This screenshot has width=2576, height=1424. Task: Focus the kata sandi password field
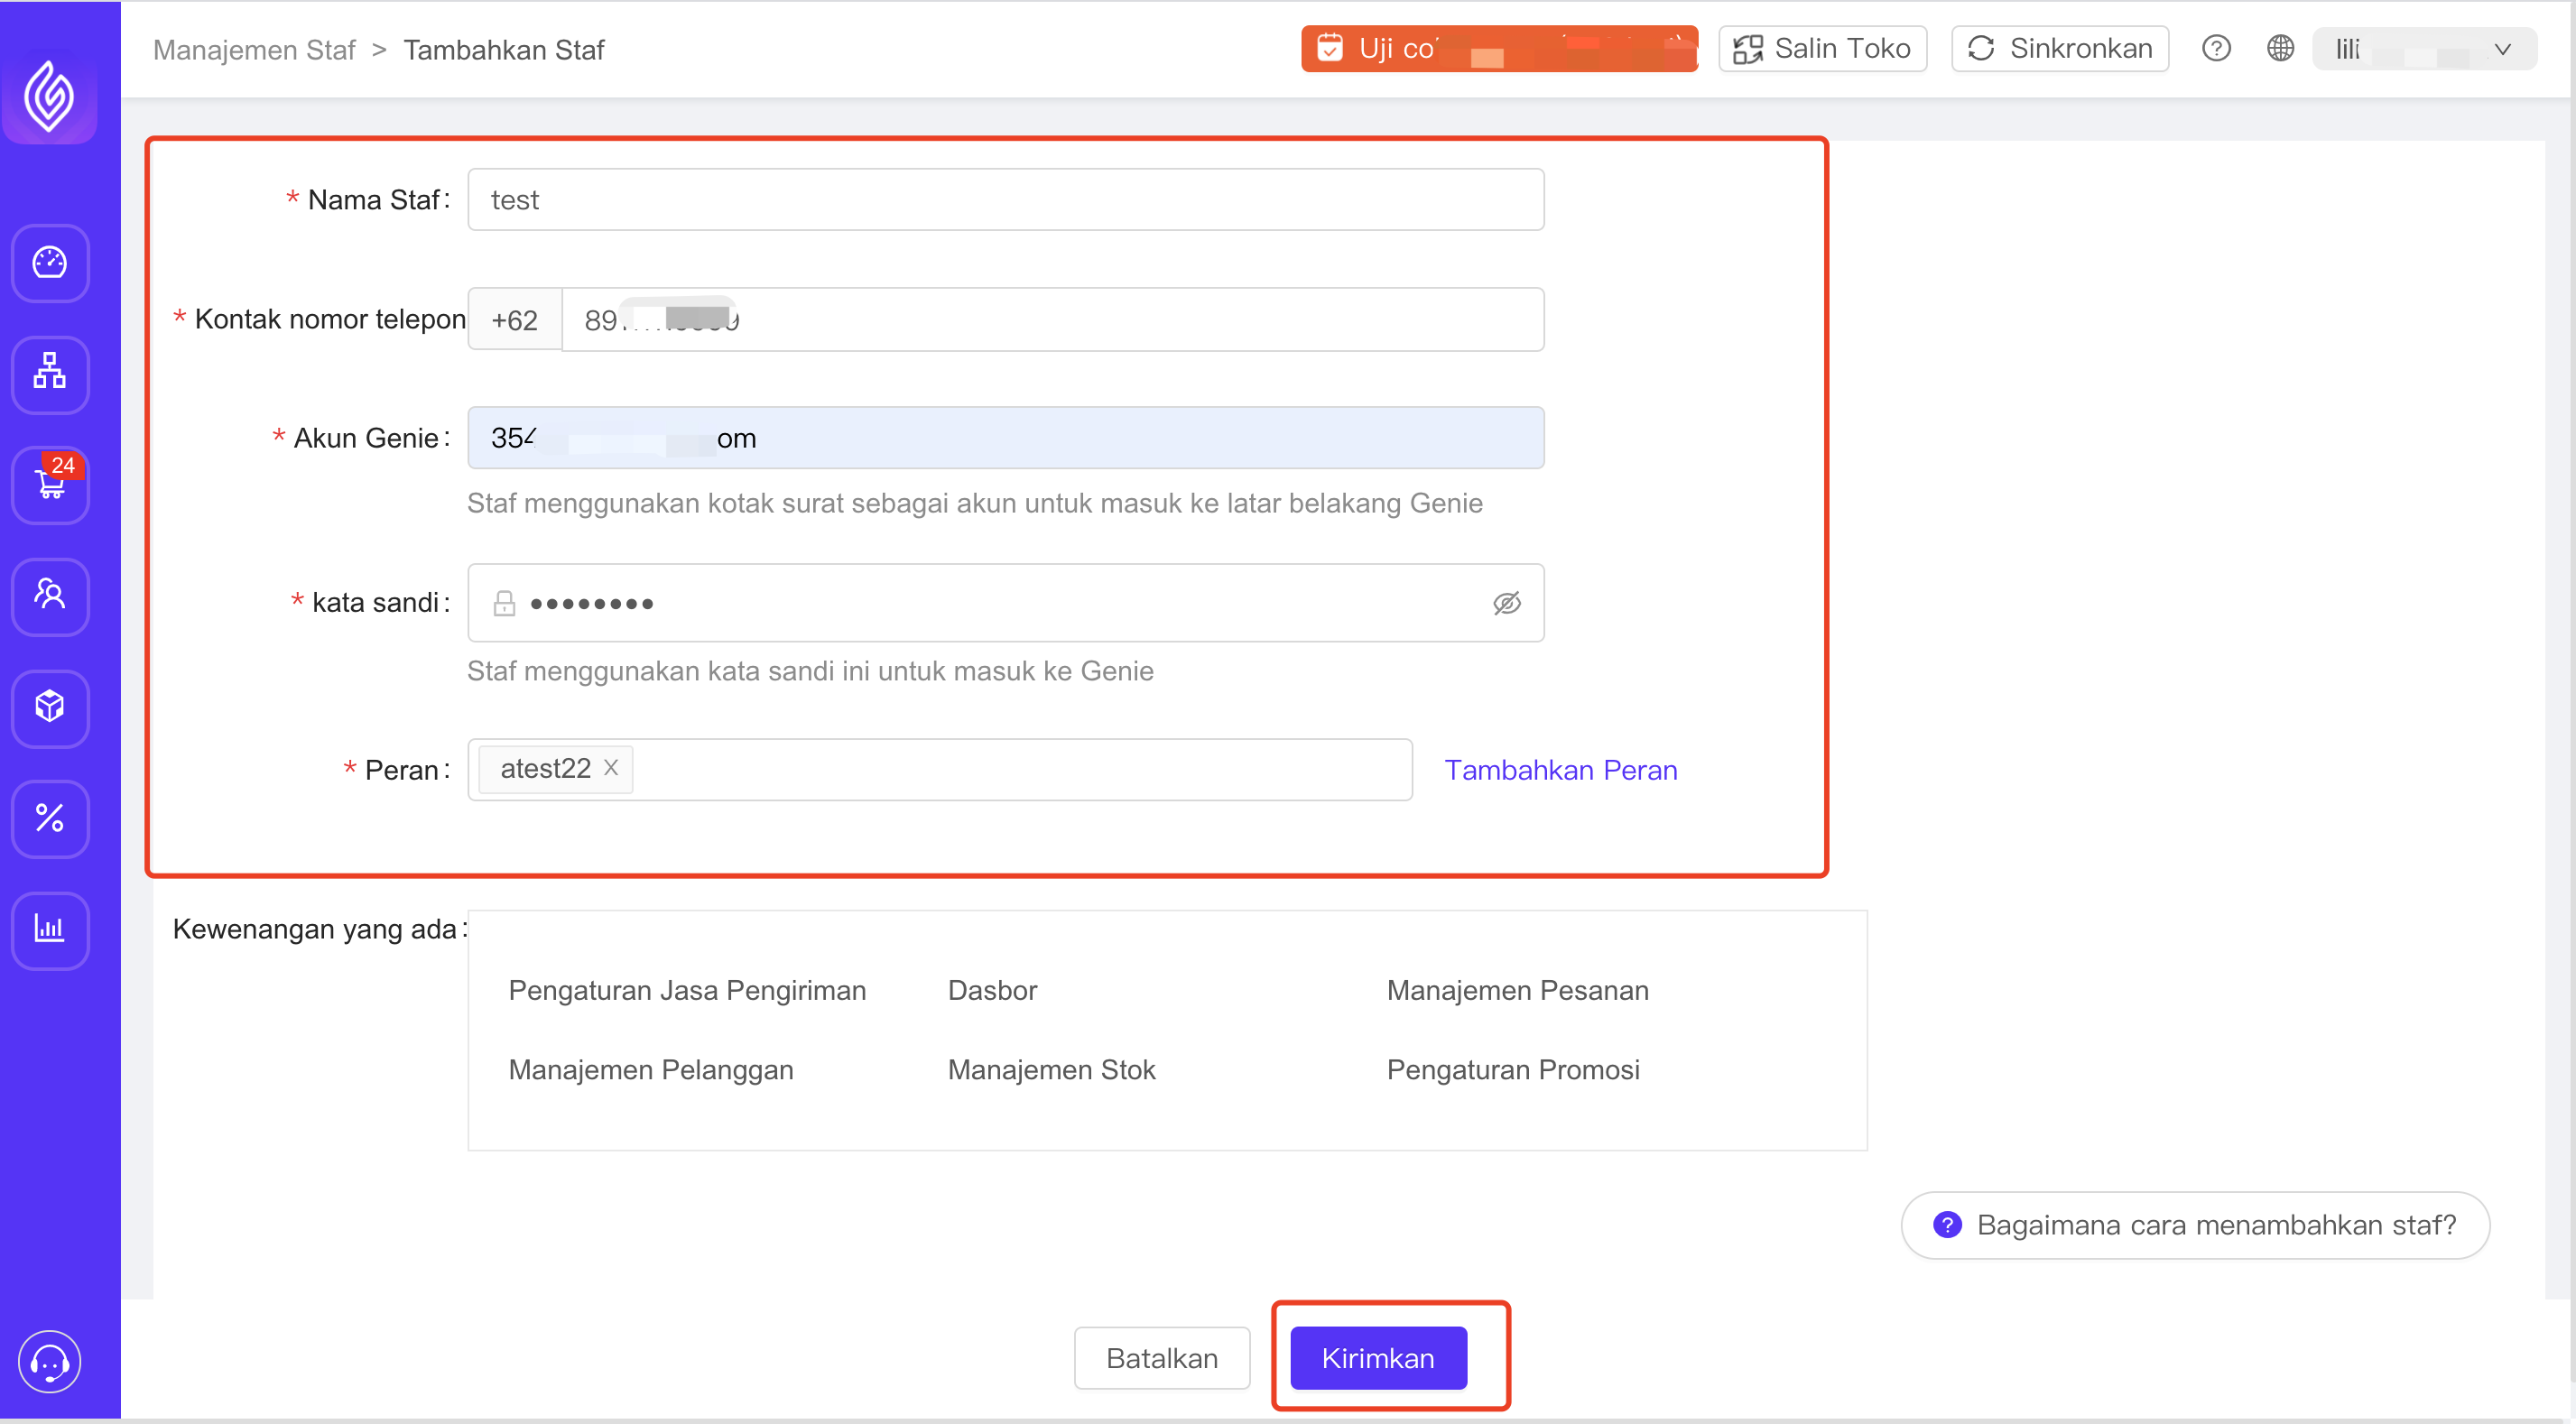tap(1005, 603)
